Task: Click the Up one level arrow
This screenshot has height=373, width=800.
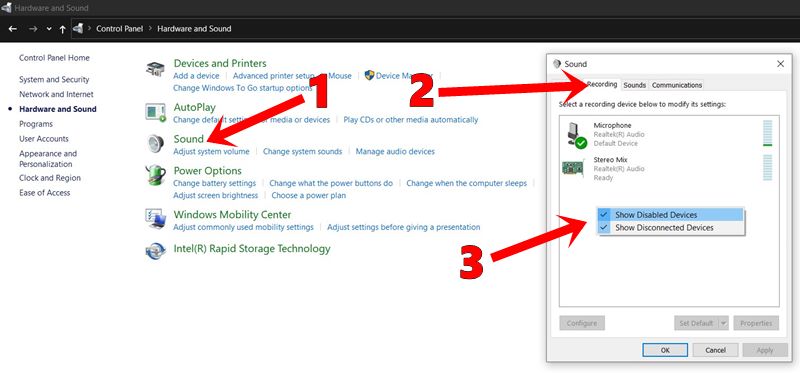Action: click(x=62, y=29)
